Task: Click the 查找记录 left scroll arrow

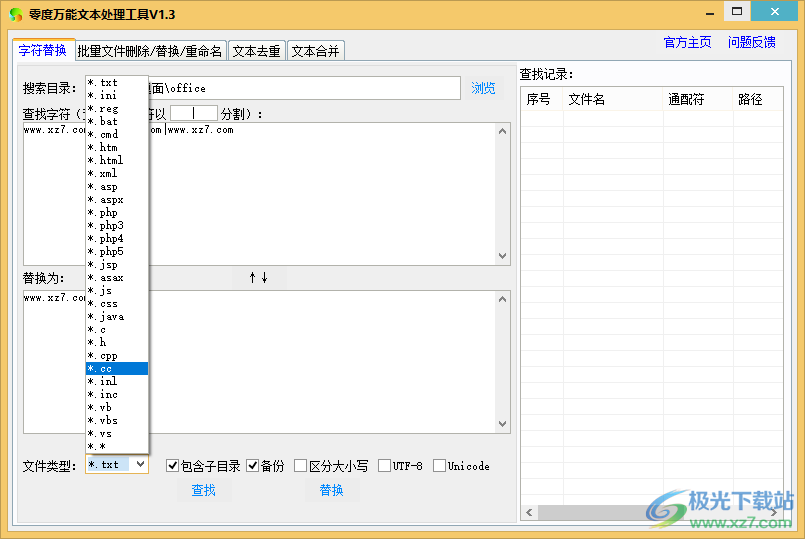Action: 529,512
